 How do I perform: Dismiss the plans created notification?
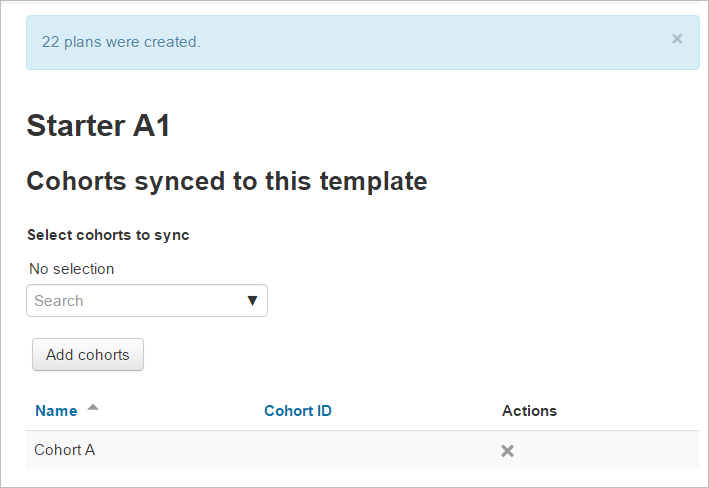click(677, 39)
